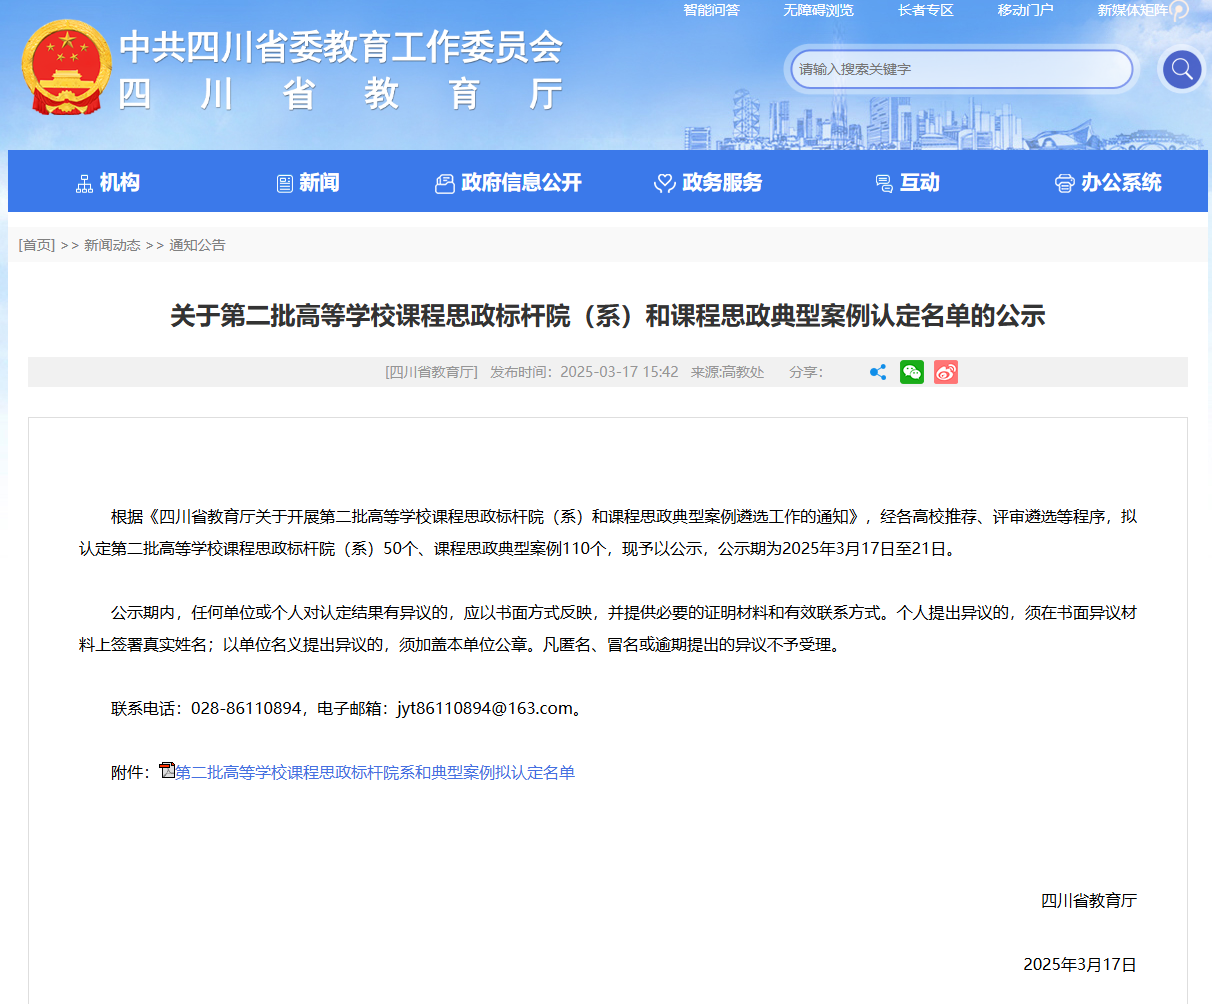1212x1004 pixels.
Task: Click the blue share icon
Action: (x=878, y=372)
